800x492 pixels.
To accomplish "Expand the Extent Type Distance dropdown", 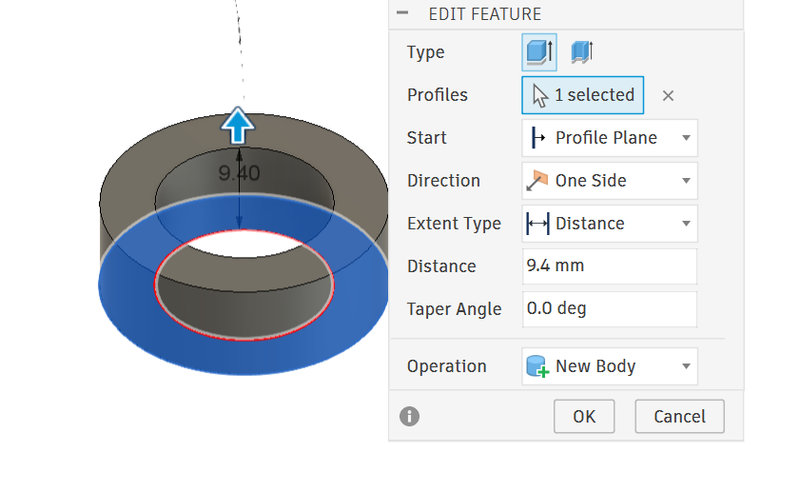I will click(609, 224).
